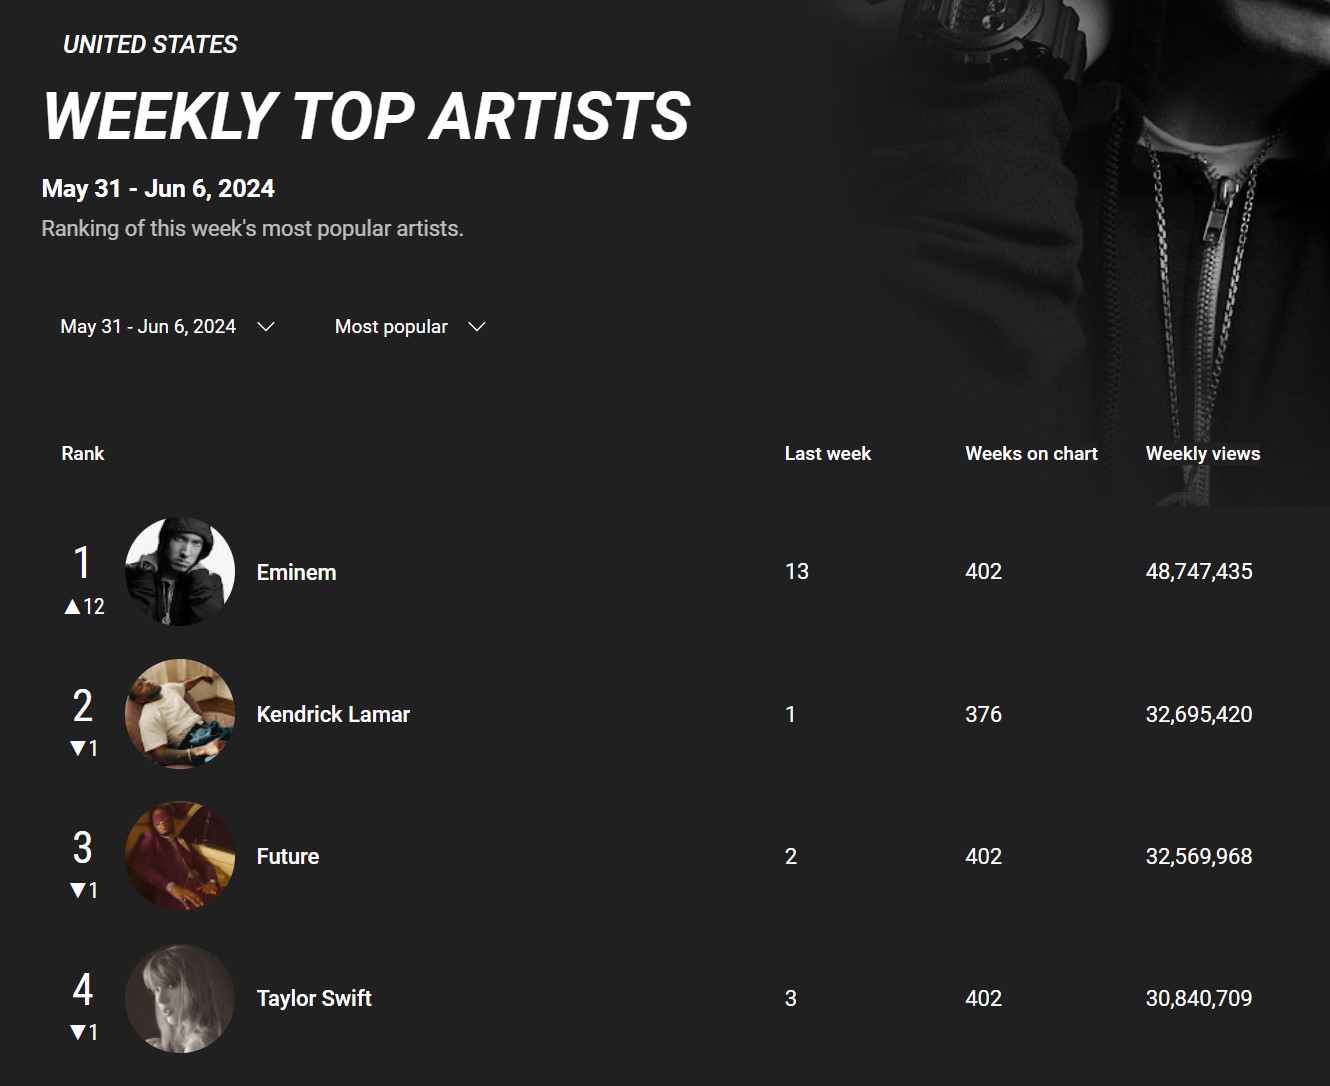
Task: Click Future's down-1 rank change arrow
Action: pos(77,890)
